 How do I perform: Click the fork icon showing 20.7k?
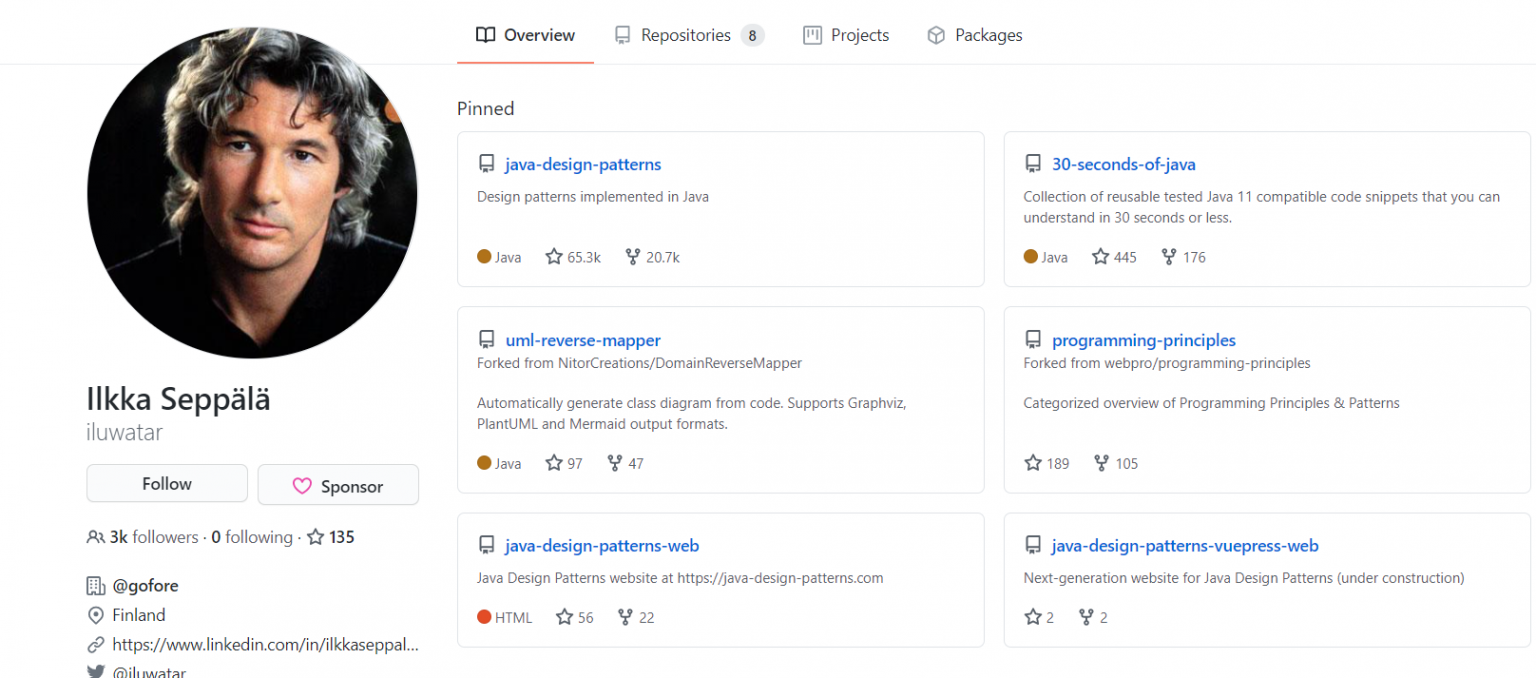632,257
